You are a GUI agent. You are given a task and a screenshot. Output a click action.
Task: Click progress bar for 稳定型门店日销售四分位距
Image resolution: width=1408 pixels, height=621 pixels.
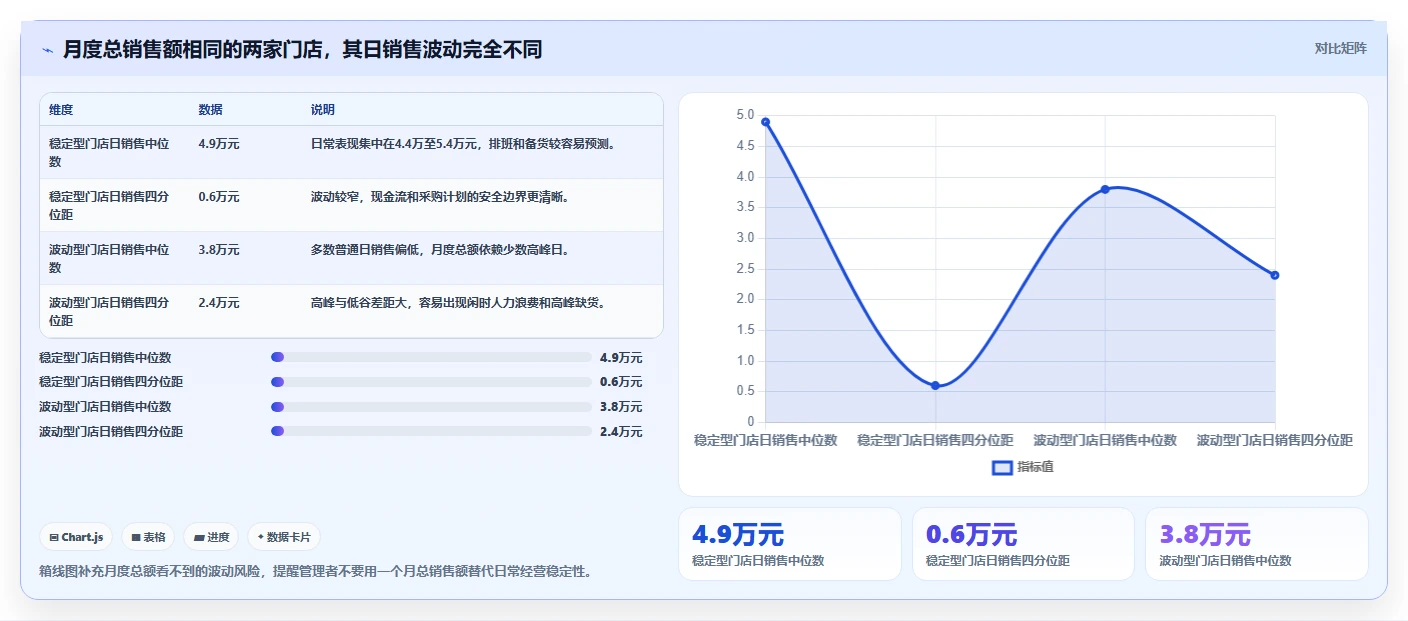[431, 382]
